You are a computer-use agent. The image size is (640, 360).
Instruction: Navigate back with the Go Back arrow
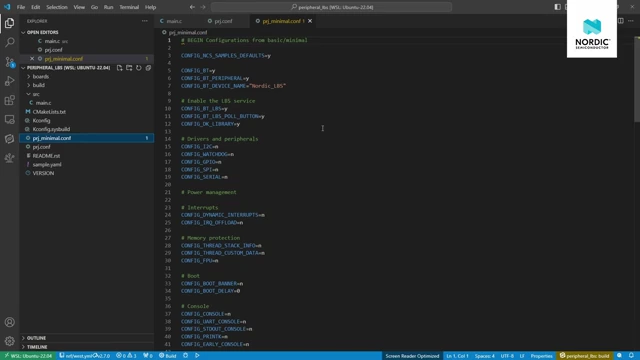click(192, 7)
